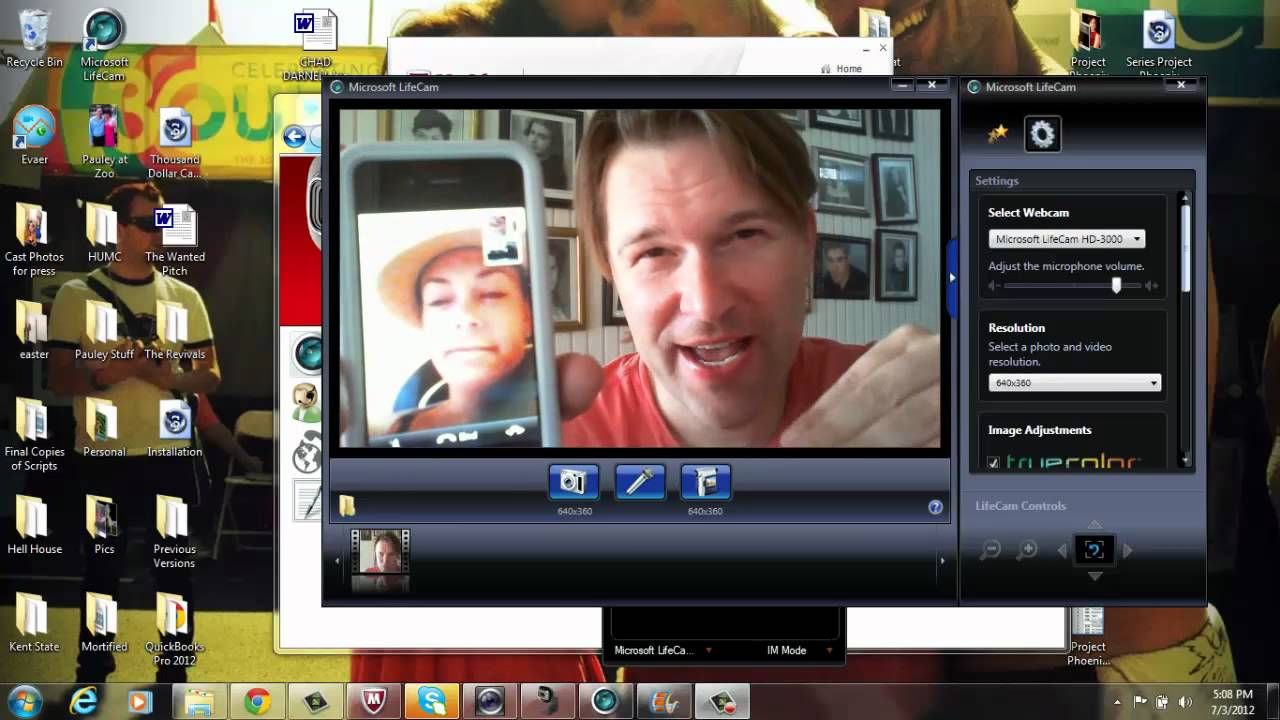Viewport: 1280px width, 720px height.
Task: Collapse the dashboard with the blue side arrow
Action: [x=952, y=277]
